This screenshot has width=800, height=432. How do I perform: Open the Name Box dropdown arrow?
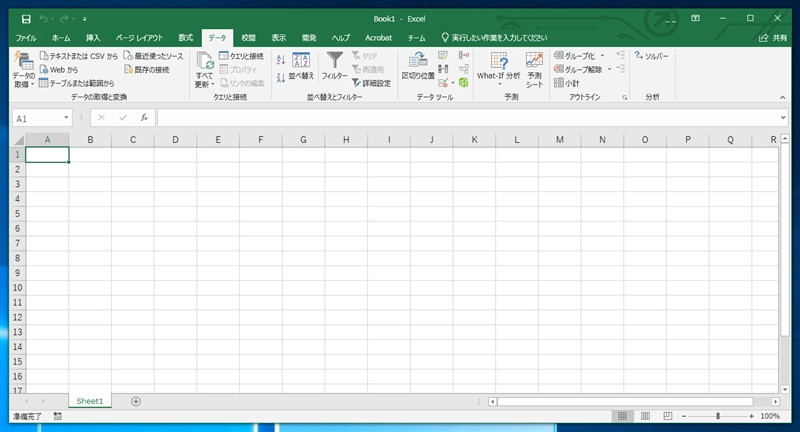point(66,118)
